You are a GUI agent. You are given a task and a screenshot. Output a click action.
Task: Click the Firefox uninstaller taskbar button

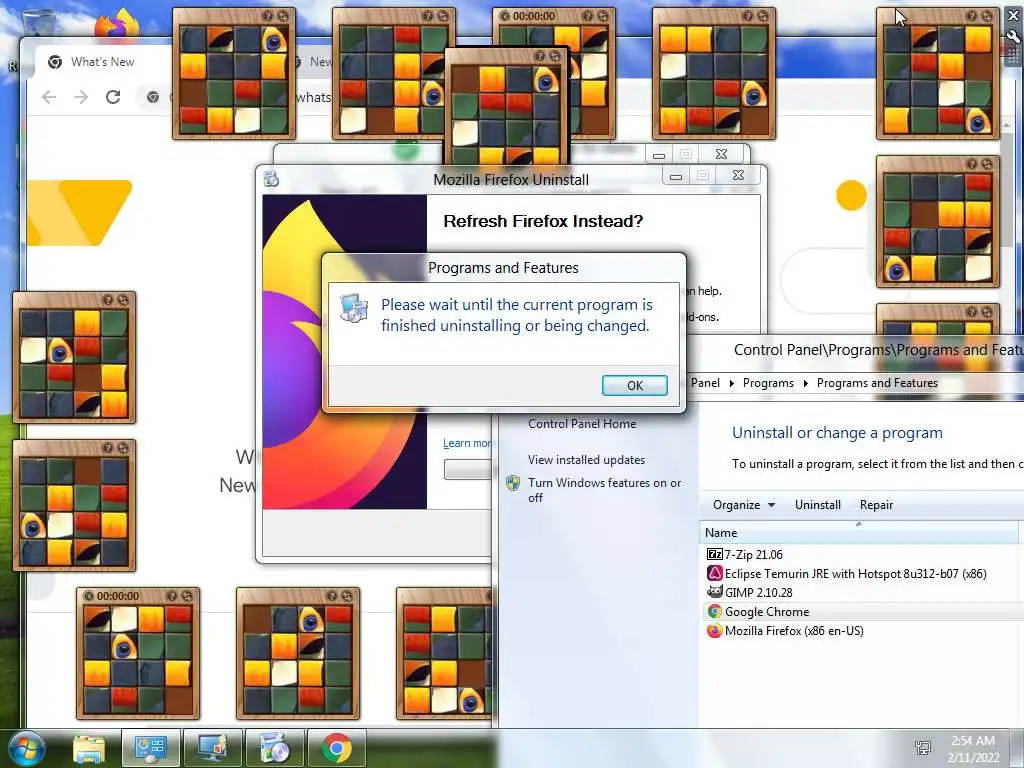coord(275,748)
